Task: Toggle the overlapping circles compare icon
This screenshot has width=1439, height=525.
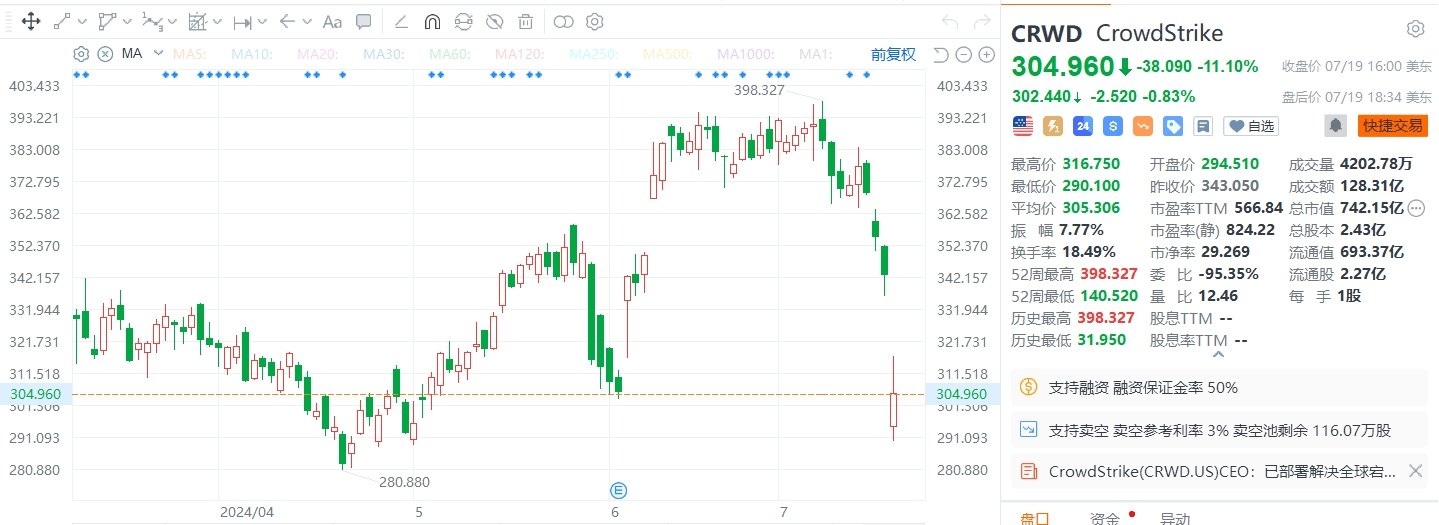Action: tap(563, 21)
